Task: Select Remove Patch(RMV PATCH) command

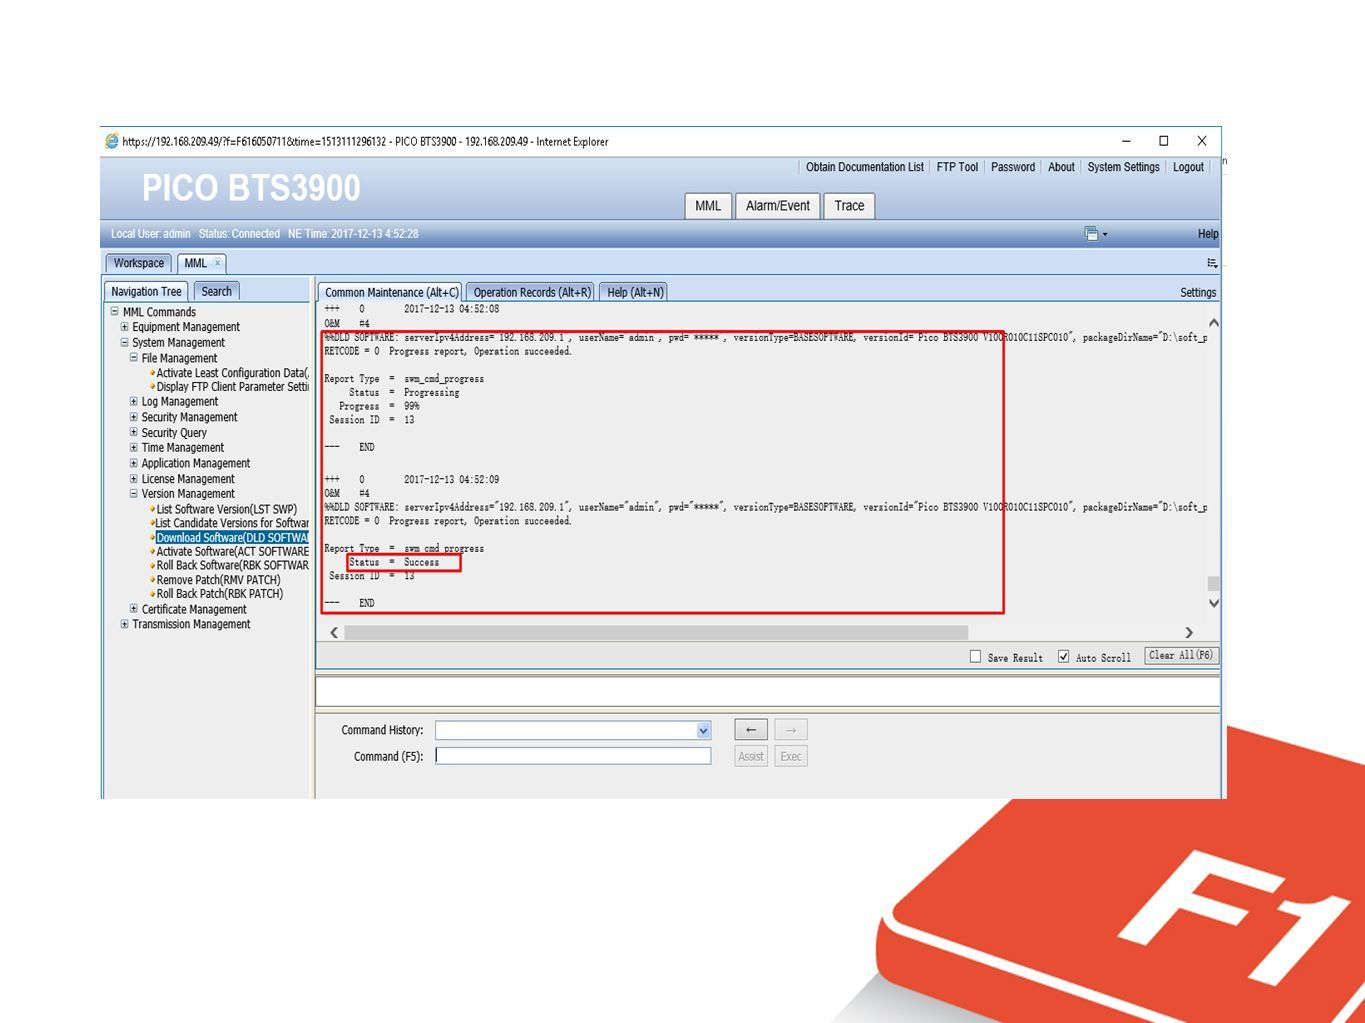Action: click(x=218, y=580)
